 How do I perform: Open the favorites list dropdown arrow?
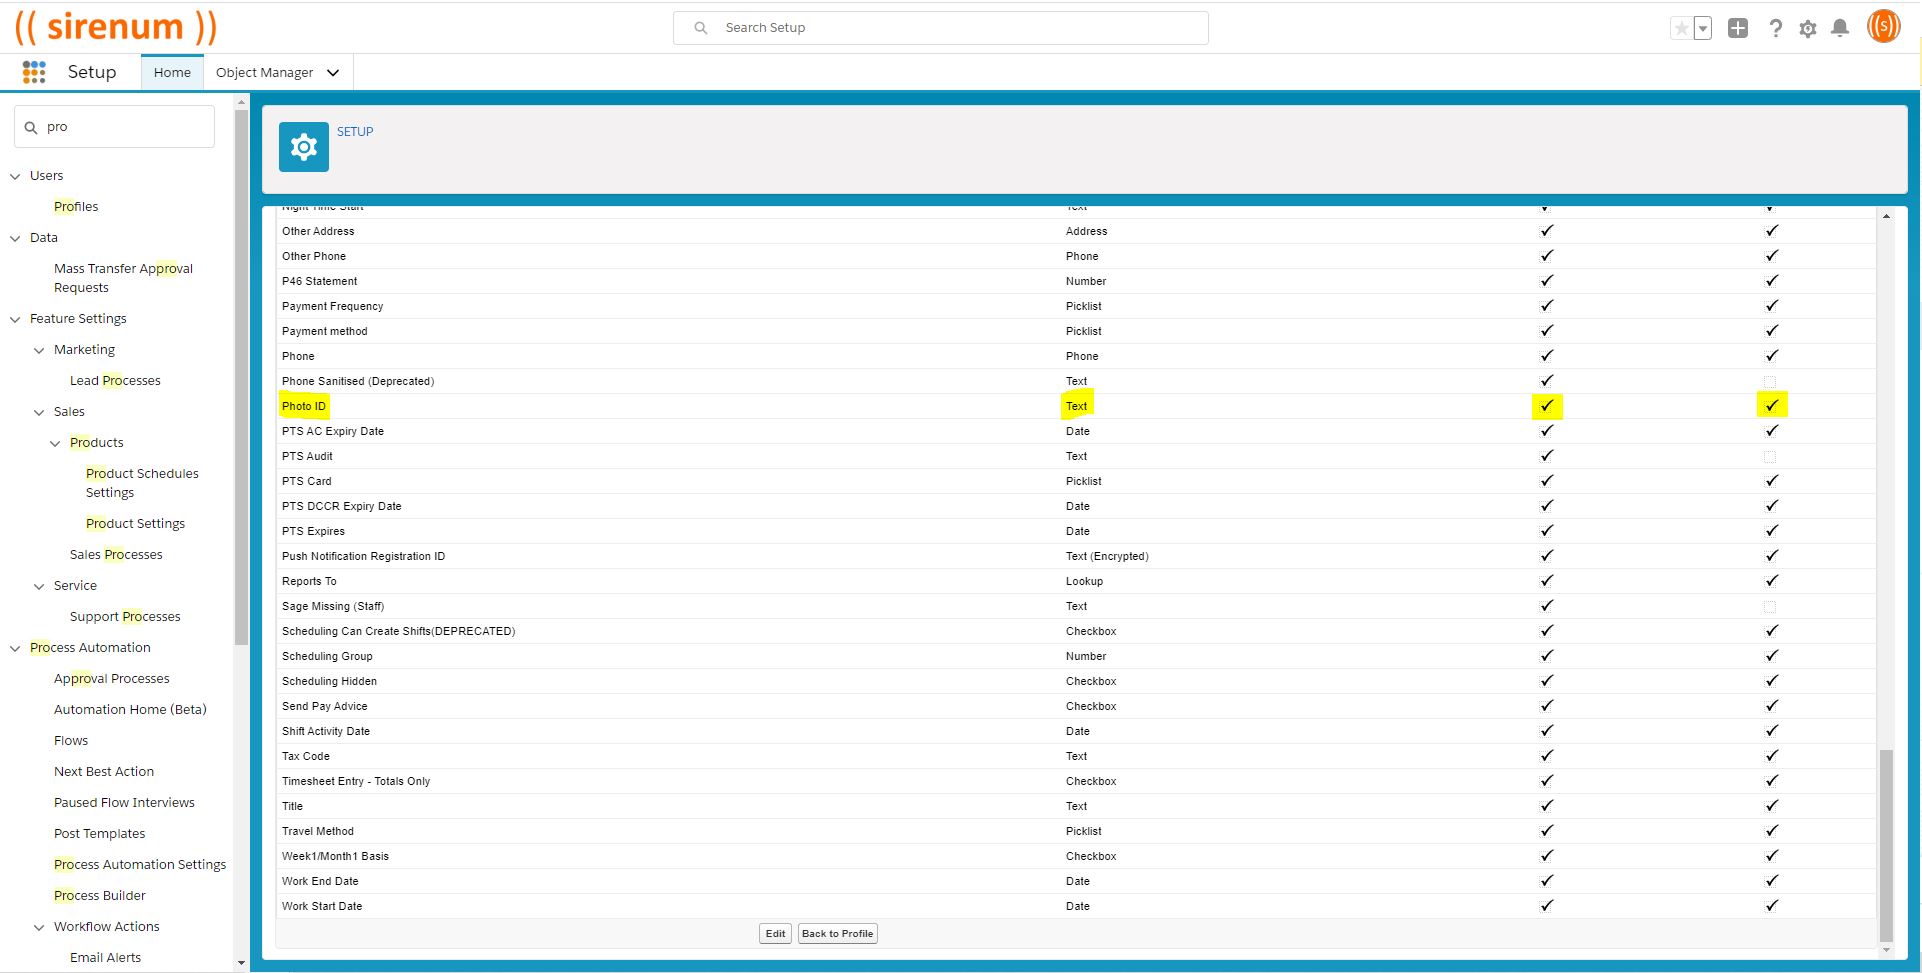[x=1702, y=29]
